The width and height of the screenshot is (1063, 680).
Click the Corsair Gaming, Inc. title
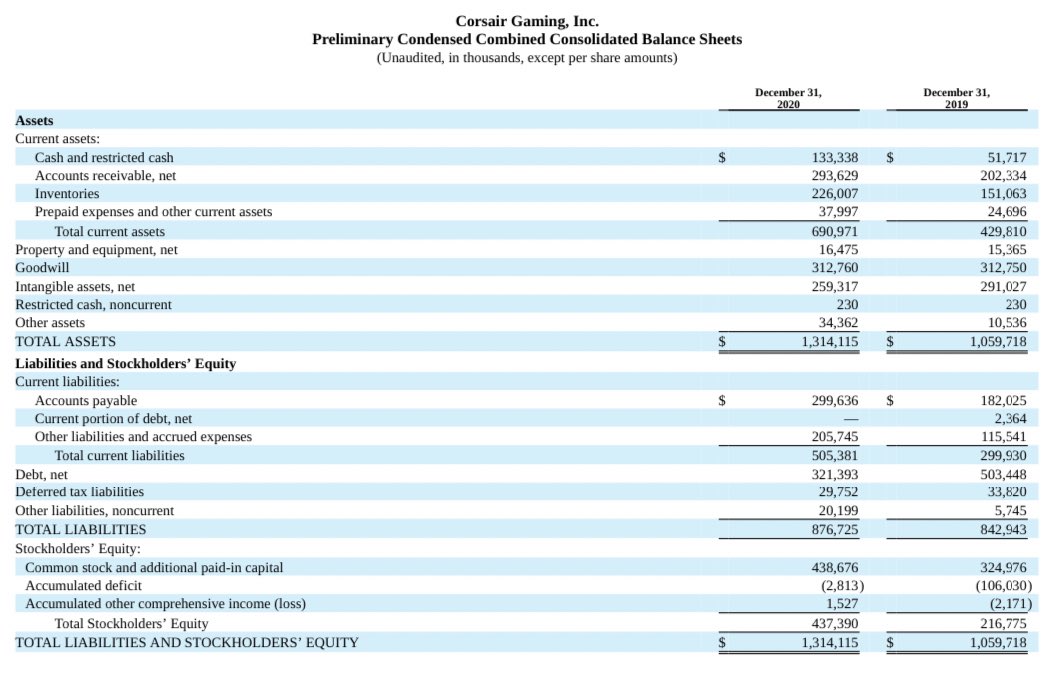point(527,20)
